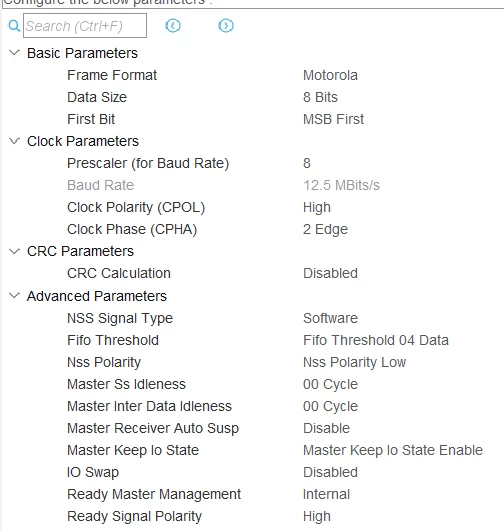Change Clock Polarity (CPOL) High value
Screen dimensions: 504x531
[317, 207]
